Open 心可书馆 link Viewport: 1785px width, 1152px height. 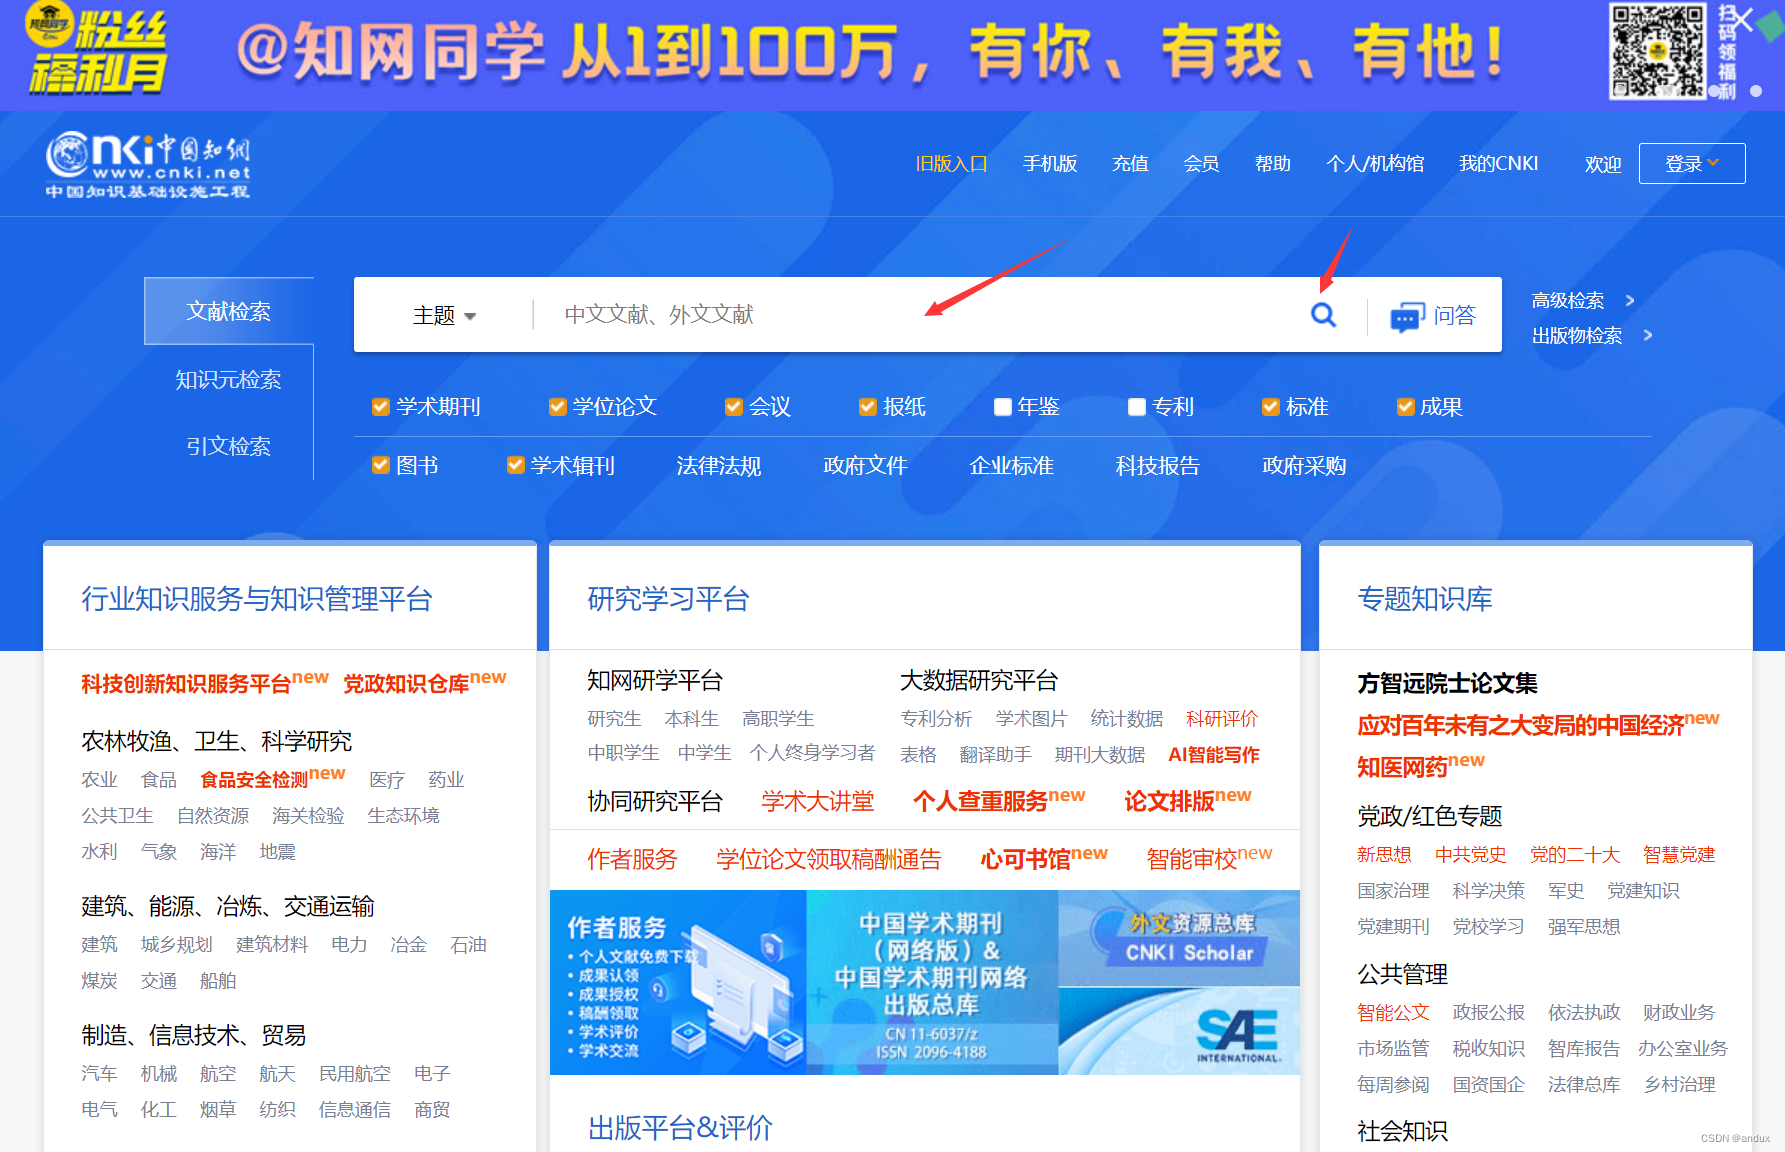coord(1025,860)
